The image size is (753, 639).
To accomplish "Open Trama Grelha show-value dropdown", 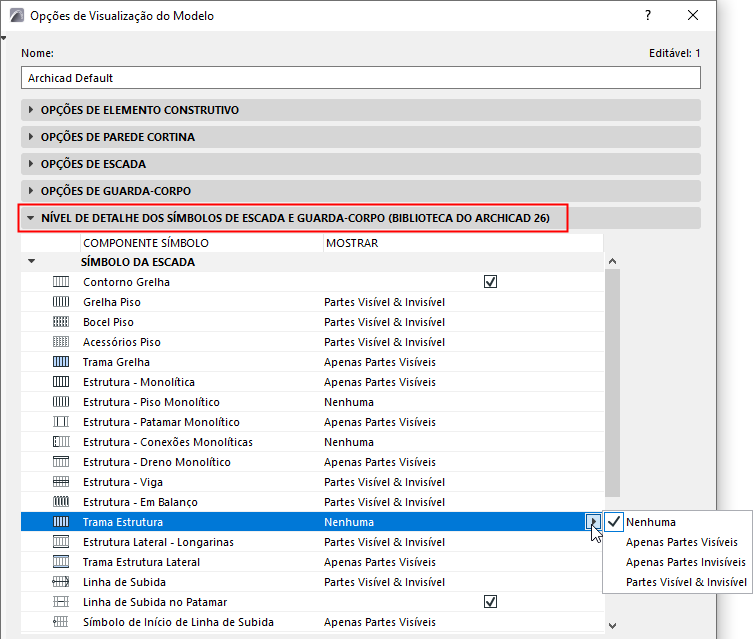I will point(380,362).
